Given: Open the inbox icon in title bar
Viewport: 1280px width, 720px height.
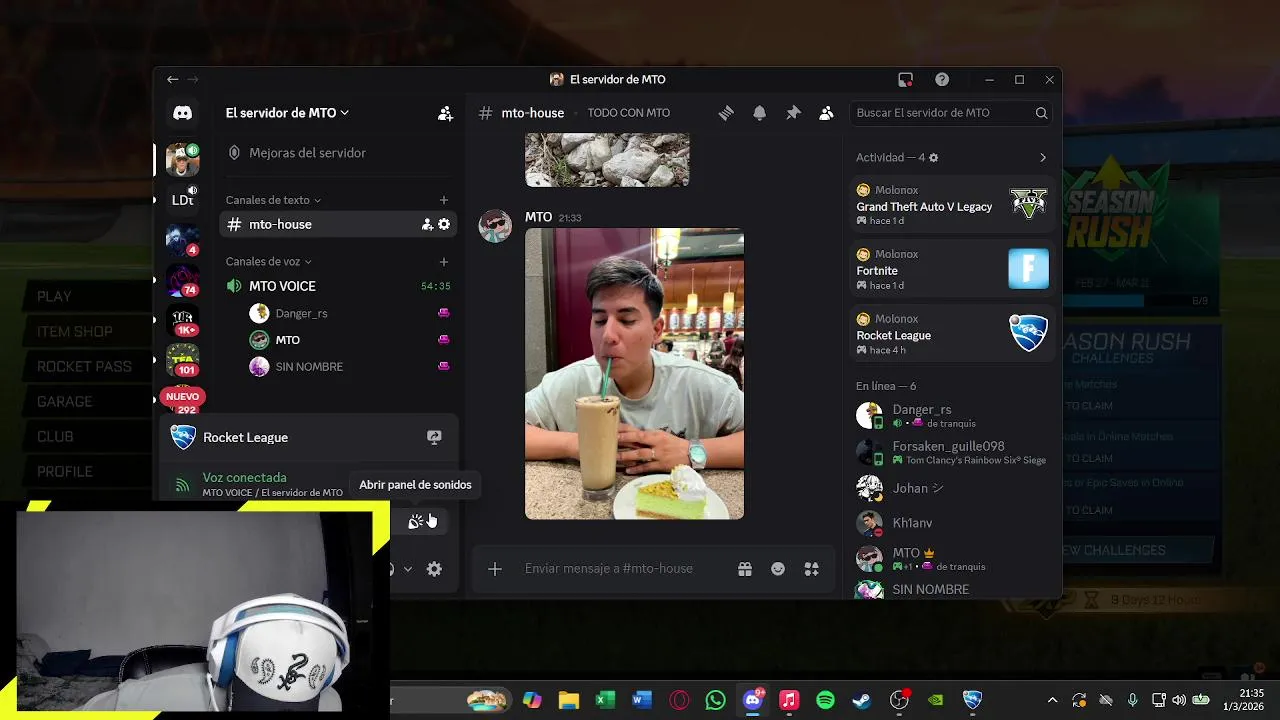Looking at the screenshot, I should (905, 80).
